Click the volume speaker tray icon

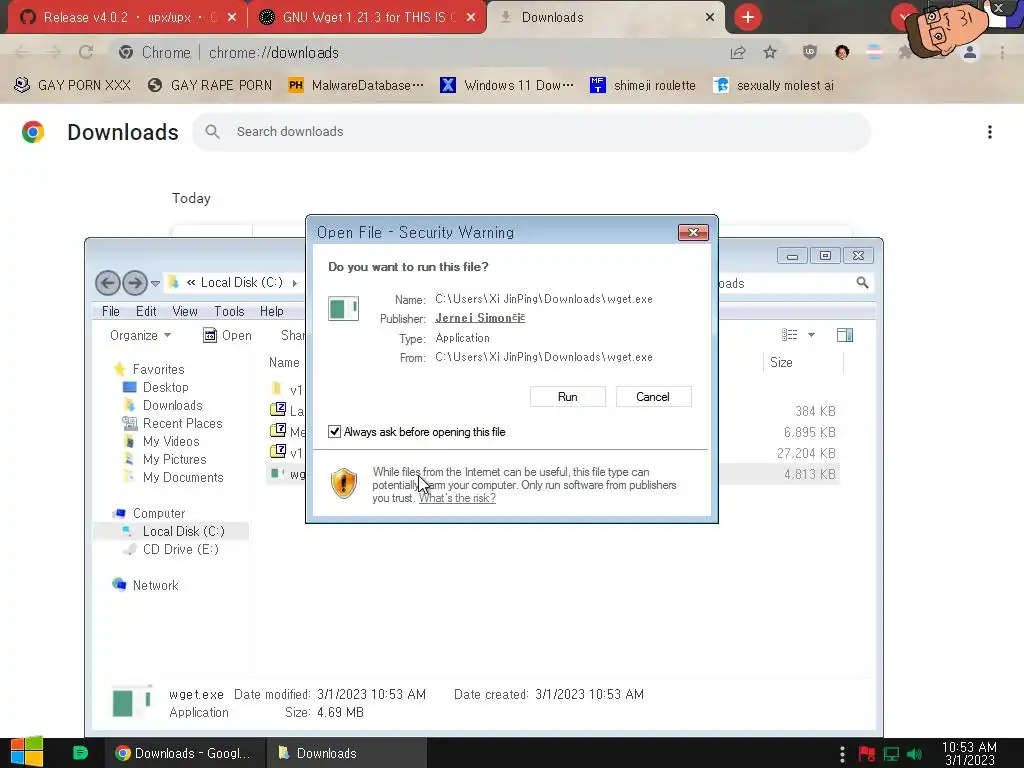(x=915, y=754)
